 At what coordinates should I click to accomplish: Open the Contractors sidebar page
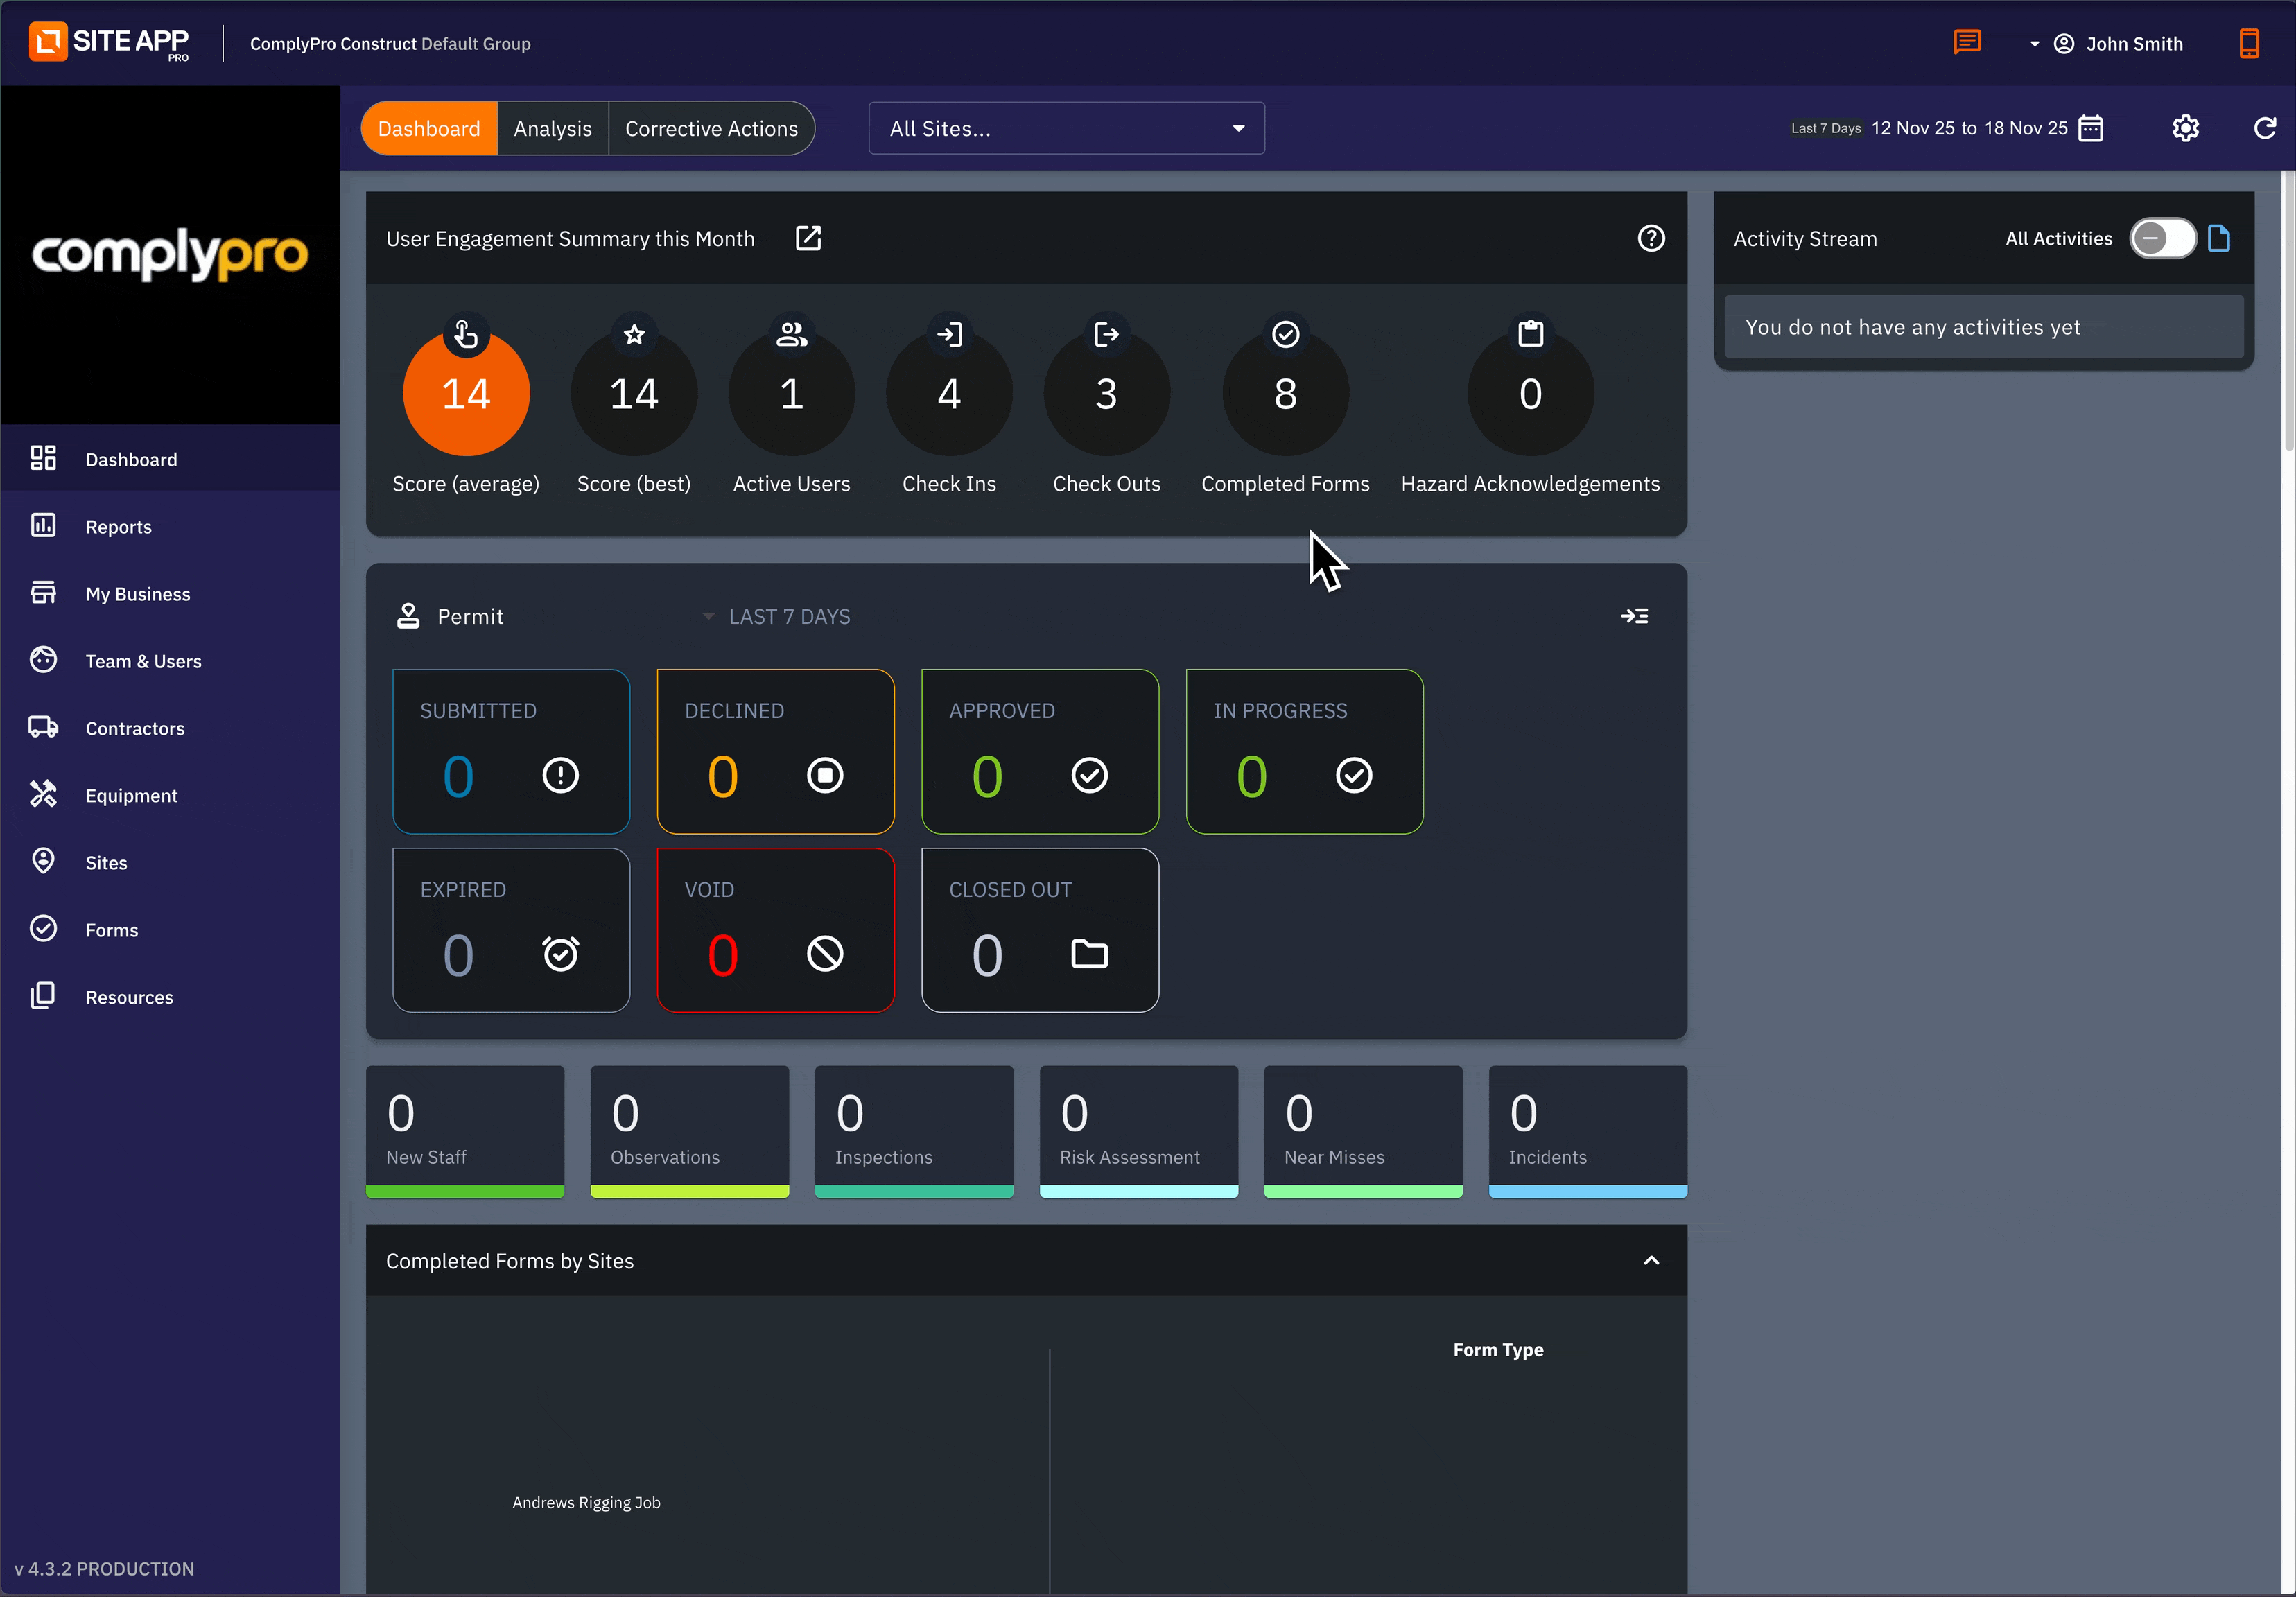[135, 728]
